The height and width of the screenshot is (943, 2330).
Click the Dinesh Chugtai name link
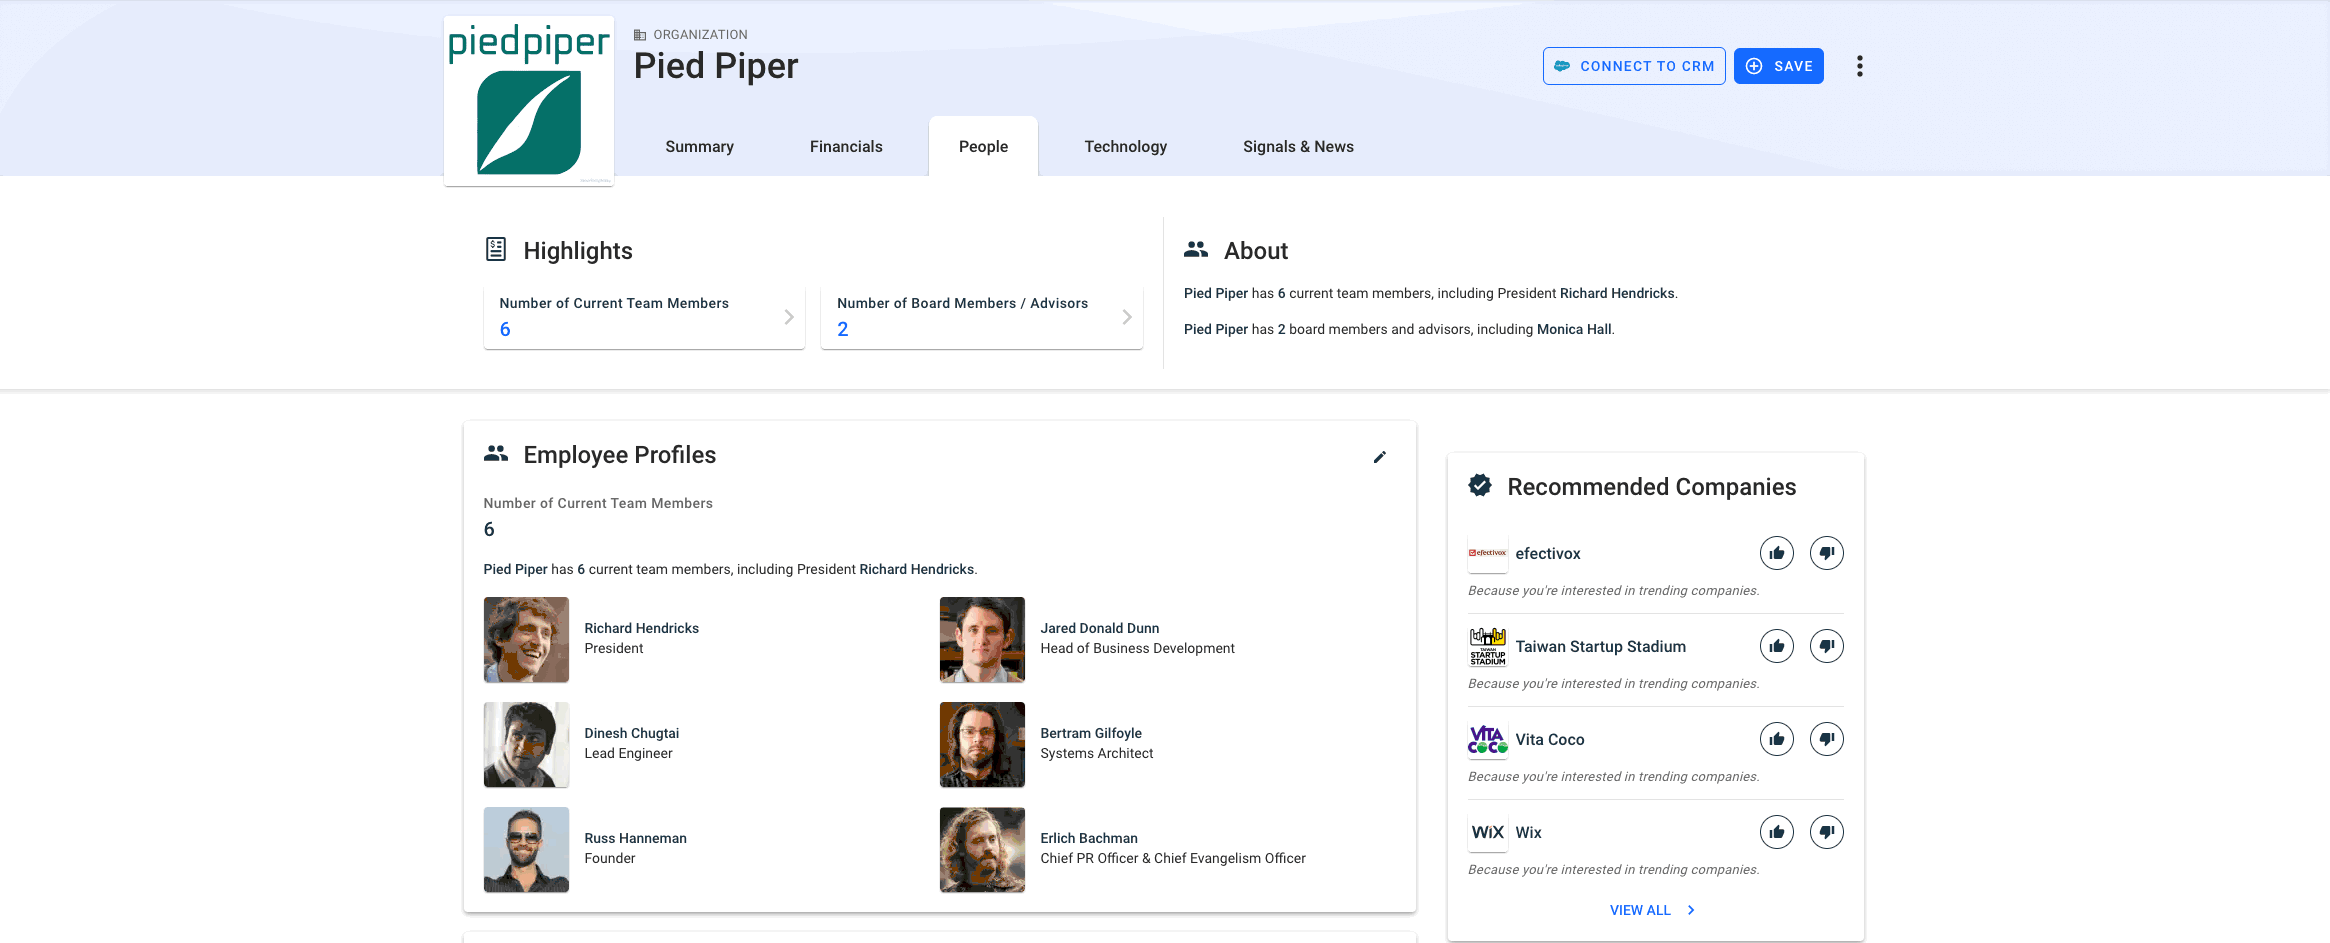[x=631, y=733]
